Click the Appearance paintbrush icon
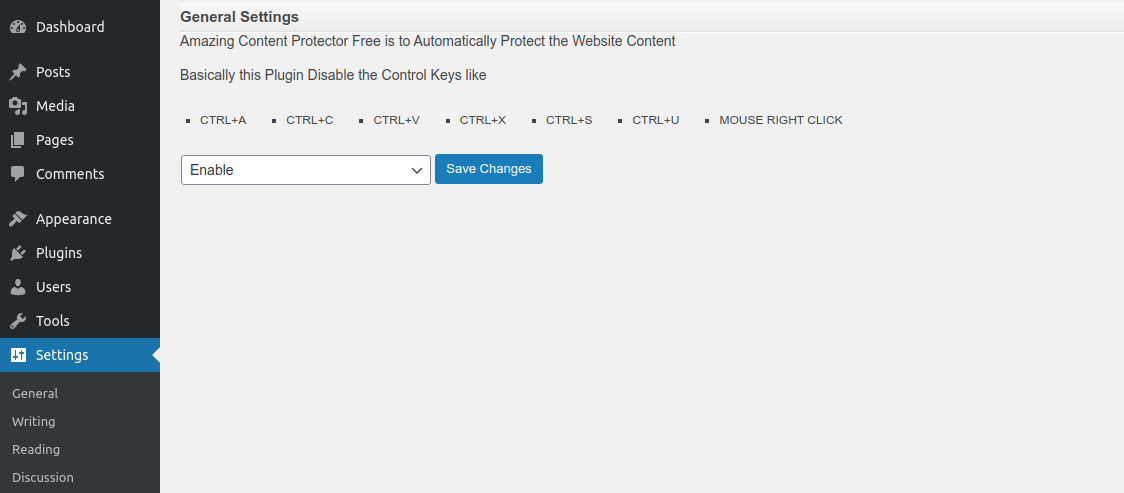The image size is (1124, 493). coord(18,219)
